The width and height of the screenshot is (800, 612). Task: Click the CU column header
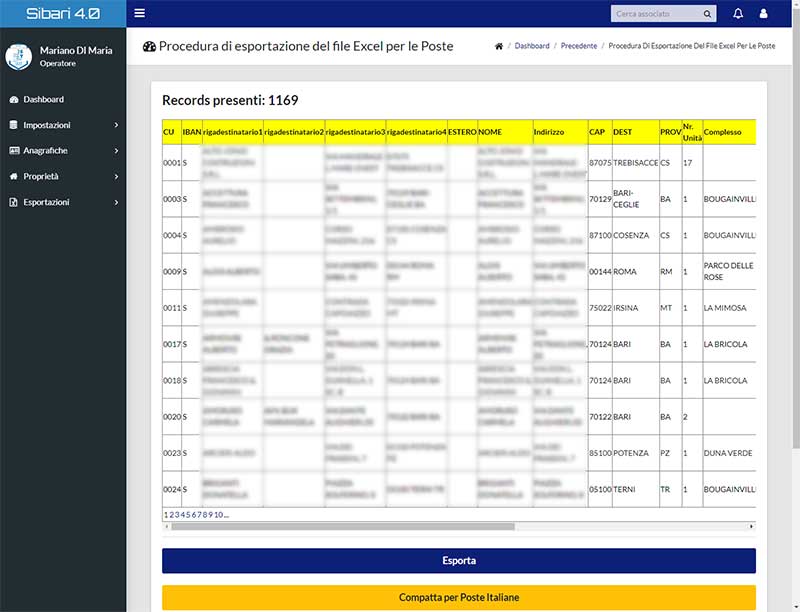[172, 132]
